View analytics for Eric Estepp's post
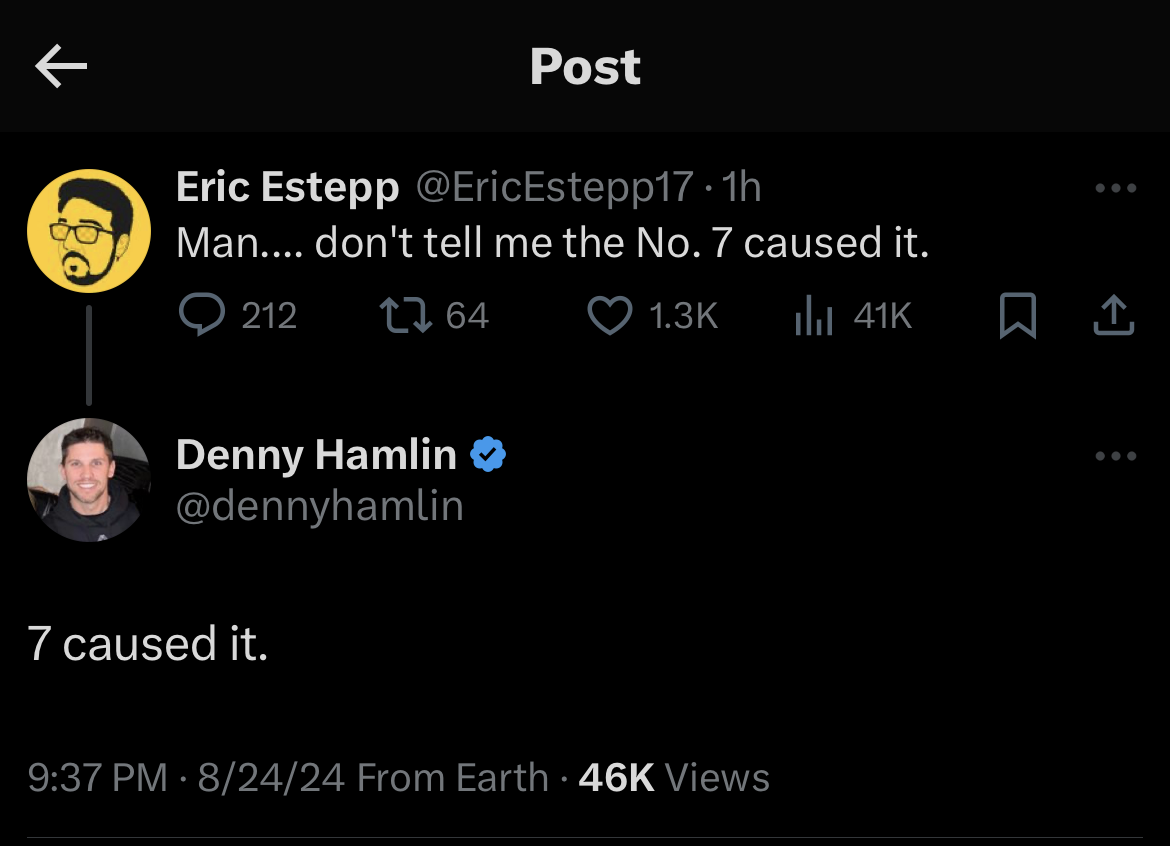This screenshot has height=846, width=1170. [x=812, y=316]
